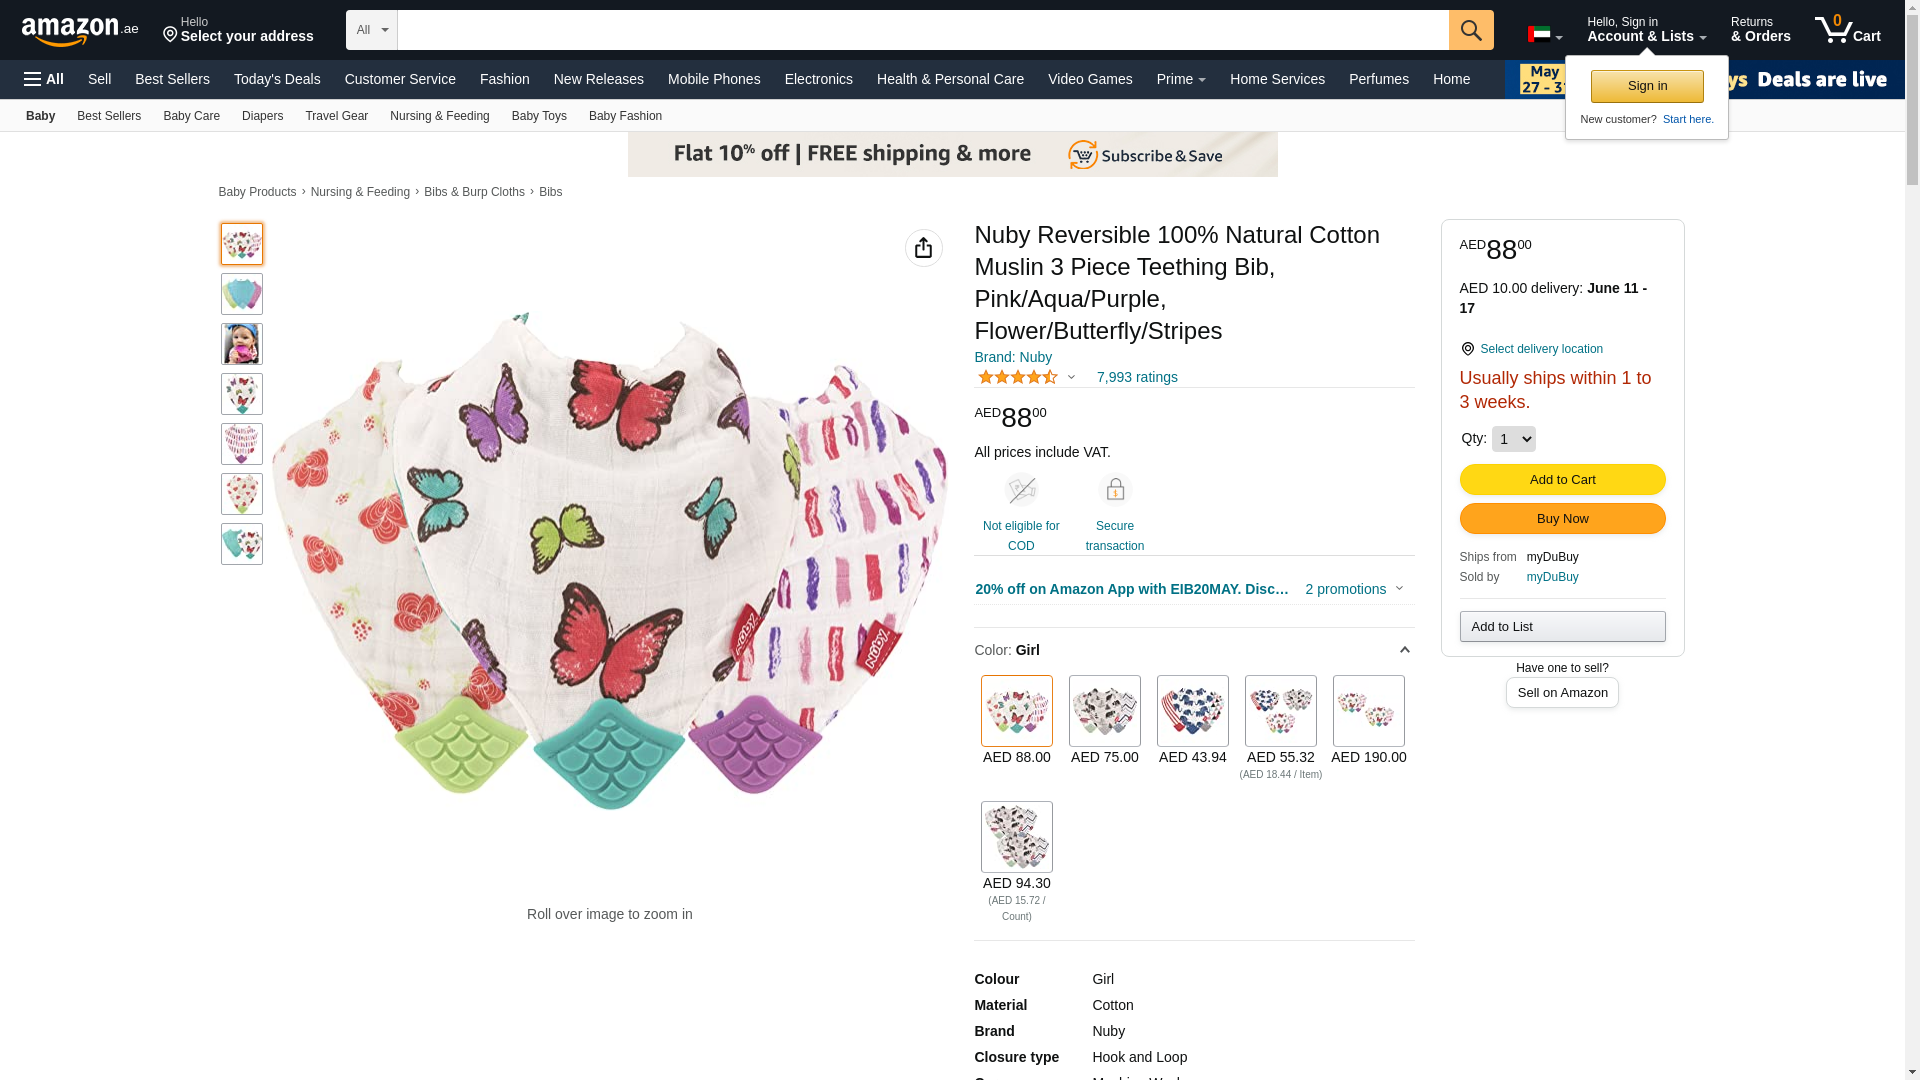This screenshot has height=1080, width=1920.
Task: Choose the AED 190.00 color option
Action: 1368,711
